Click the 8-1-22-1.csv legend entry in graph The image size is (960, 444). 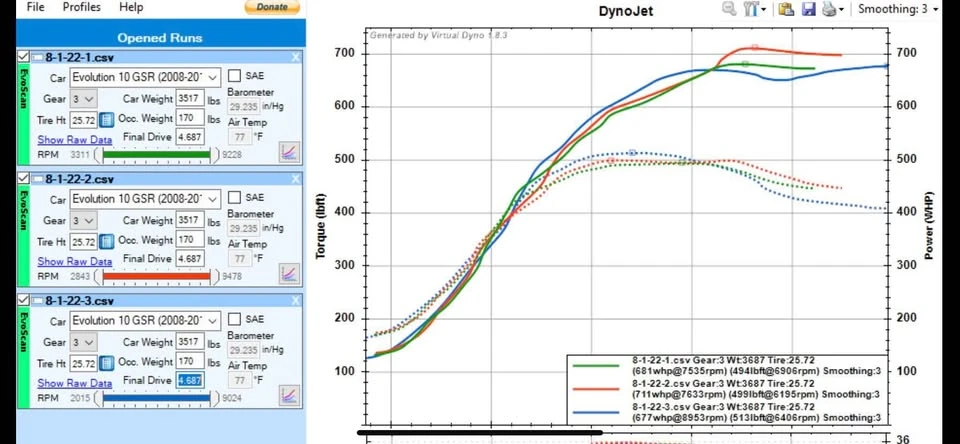pyautogui.click(x=727, y=365)
